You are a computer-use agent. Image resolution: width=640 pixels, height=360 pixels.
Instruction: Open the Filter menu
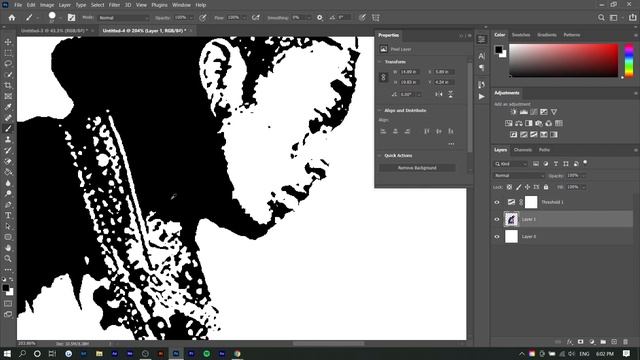(114, 5)
